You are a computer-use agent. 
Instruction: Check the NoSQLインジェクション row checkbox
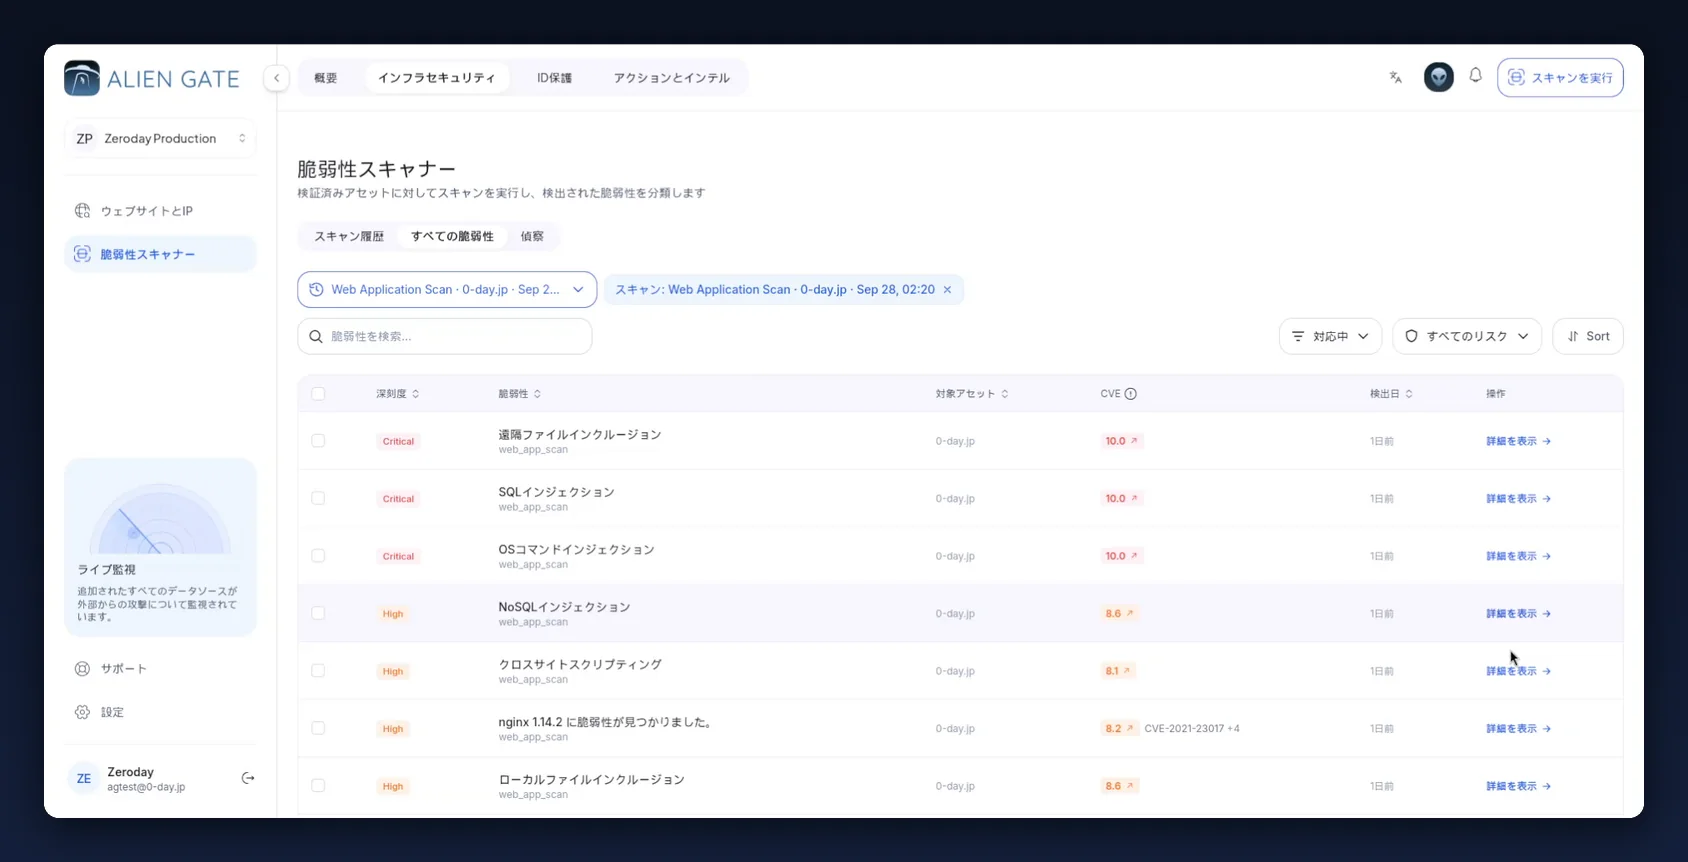click(318, 613)
